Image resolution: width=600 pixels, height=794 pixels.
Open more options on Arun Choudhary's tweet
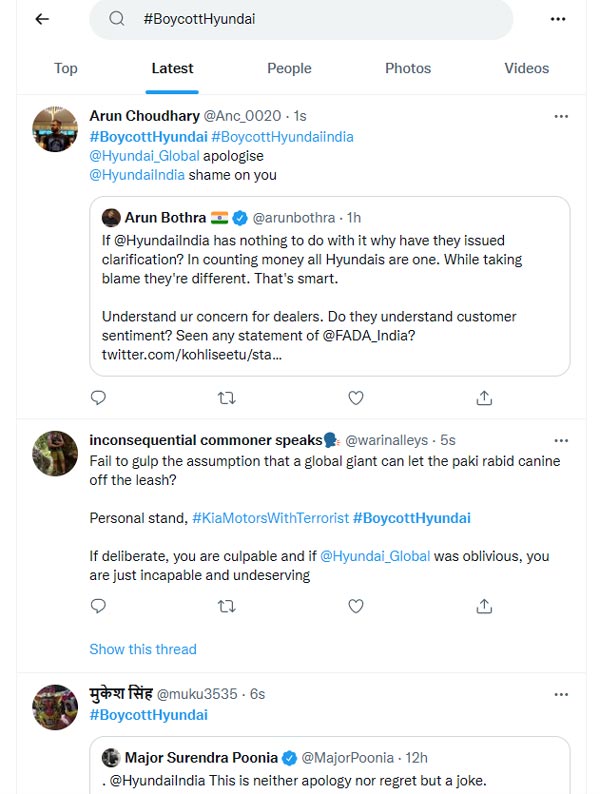coord(562,116)
